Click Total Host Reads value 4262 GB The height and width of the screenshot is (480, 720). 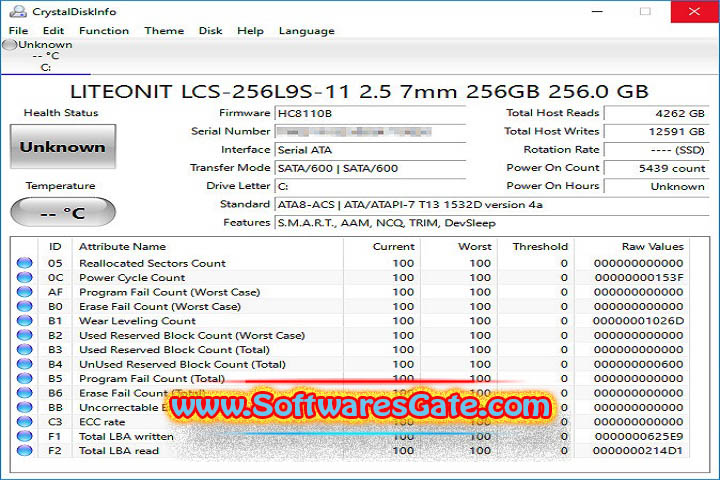[656, 113]
